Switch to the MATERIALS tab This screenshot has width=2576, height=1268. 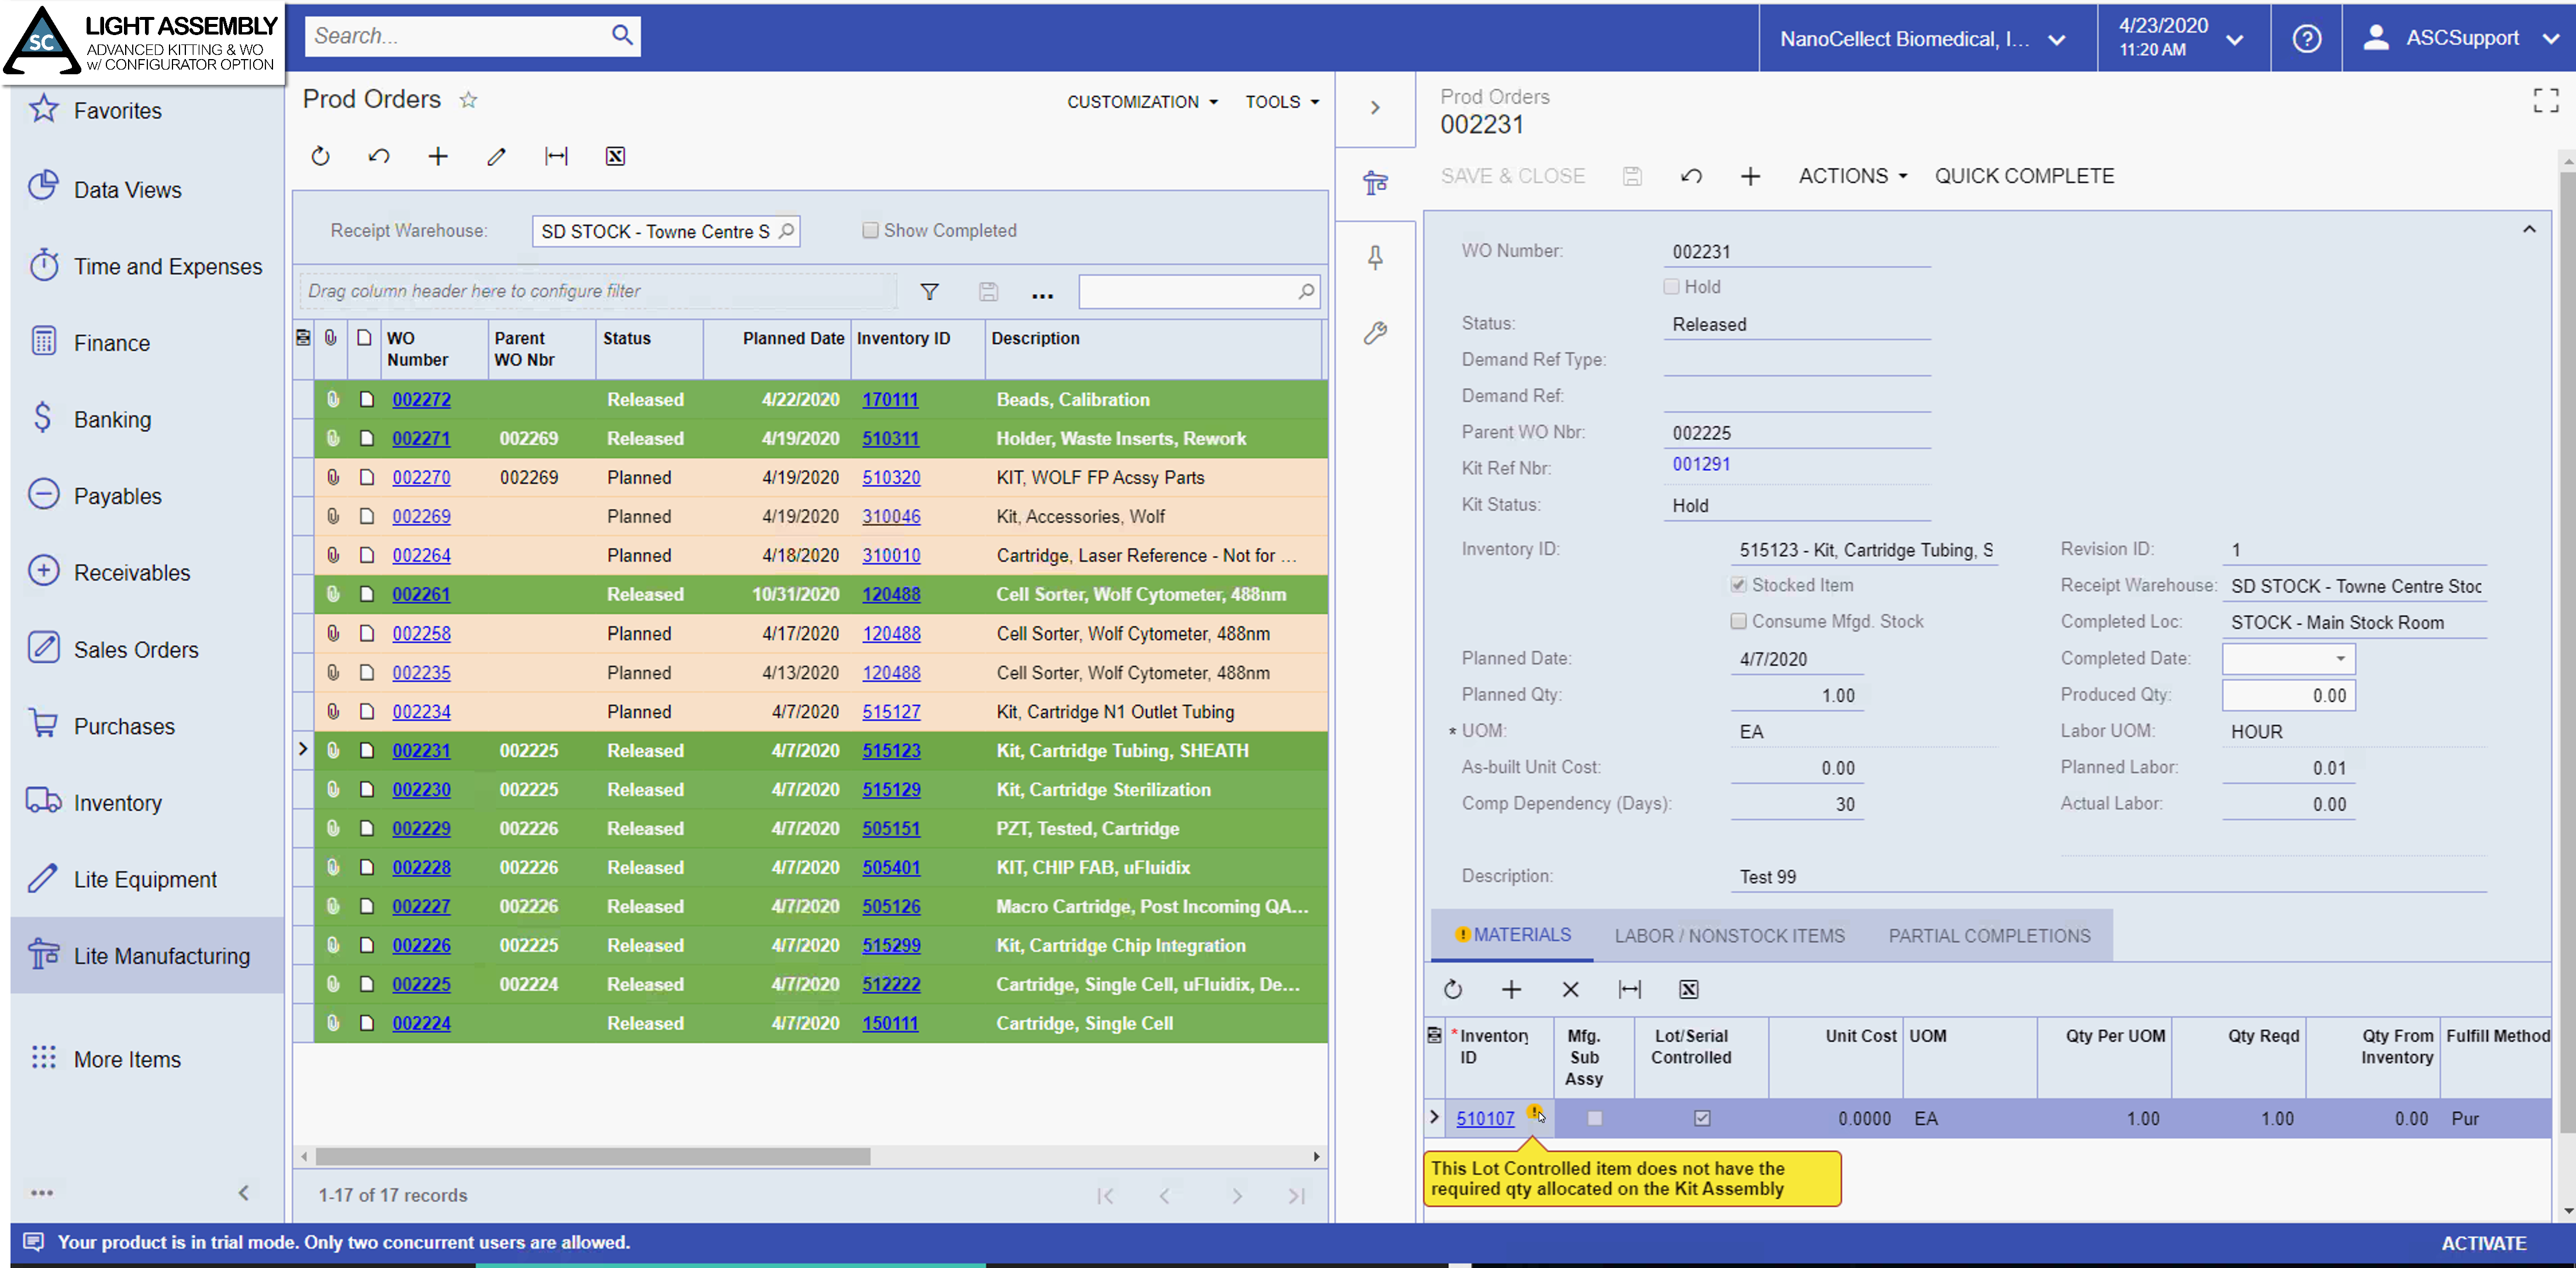click(1512, 934)
